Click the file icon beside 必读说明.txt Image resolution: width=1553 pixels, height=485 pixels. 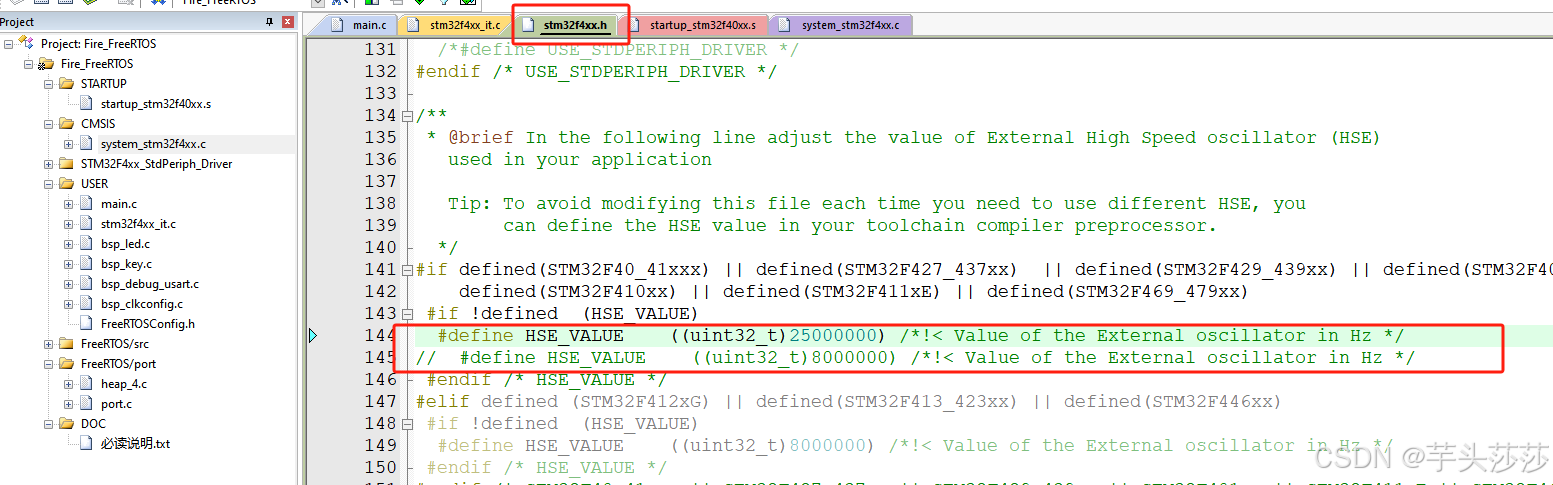87,444
